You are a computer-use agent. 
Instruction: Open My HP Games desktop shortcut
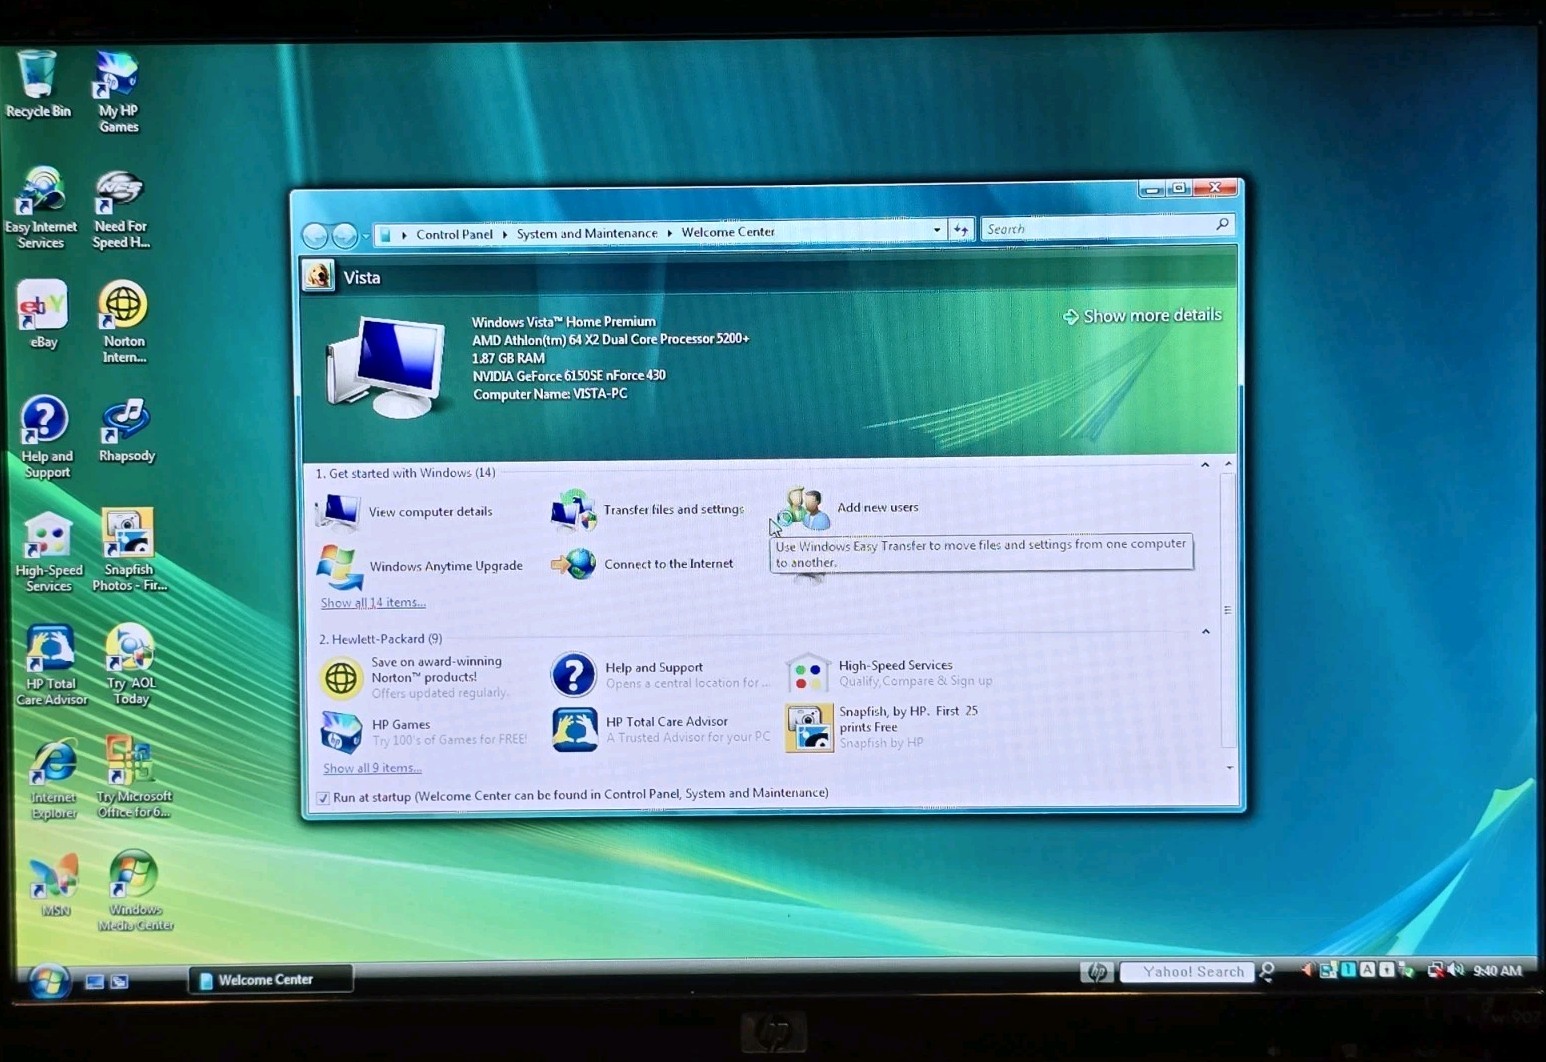click(118, 91)
